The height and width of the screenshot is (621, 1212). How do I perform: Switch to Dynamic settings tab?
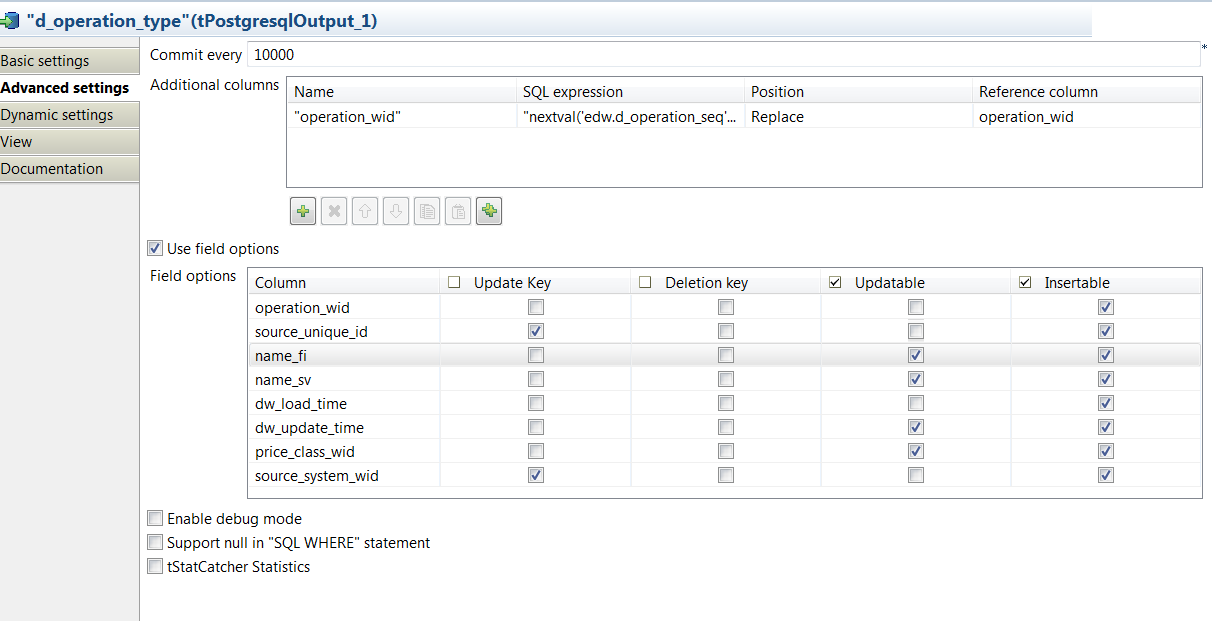(69, 115)
